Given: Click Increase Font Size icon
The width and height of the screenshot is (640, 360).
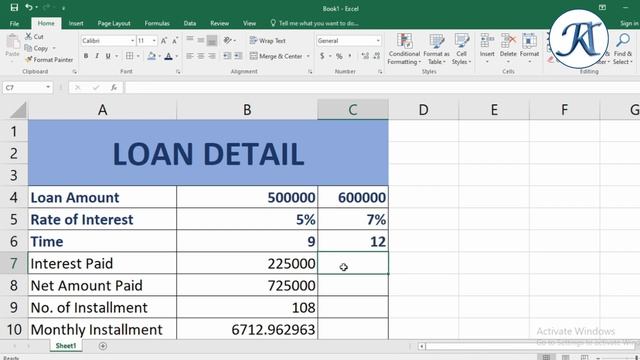Looking at the screenshot, I should point(164,41).
